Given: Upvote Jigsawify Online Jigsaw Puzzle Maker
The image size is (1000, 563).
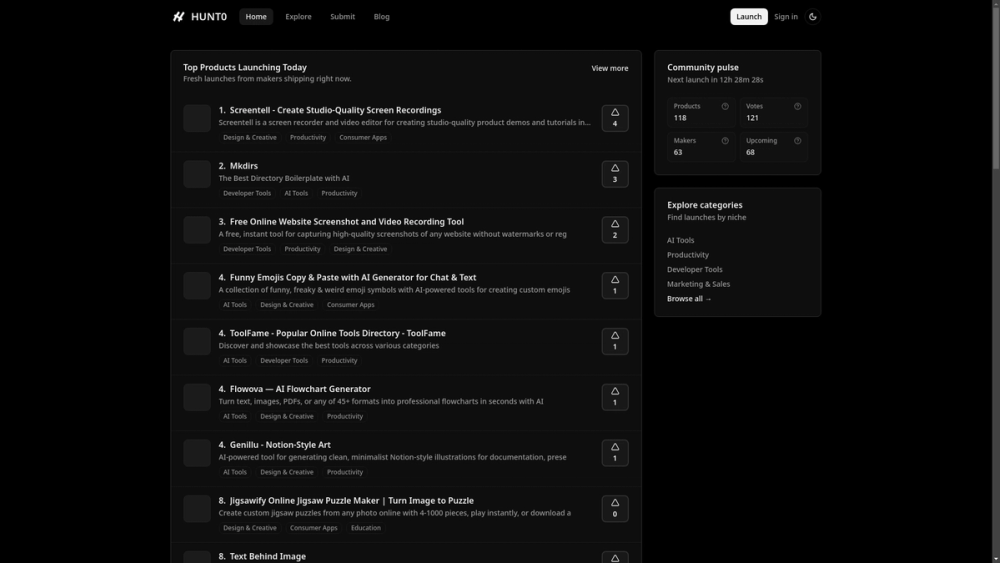Looking at the screenshot, I should point(615,509).
